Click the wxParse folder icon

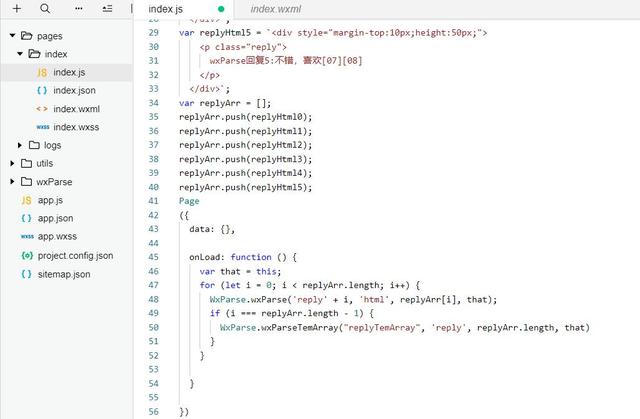pos(27,182)
